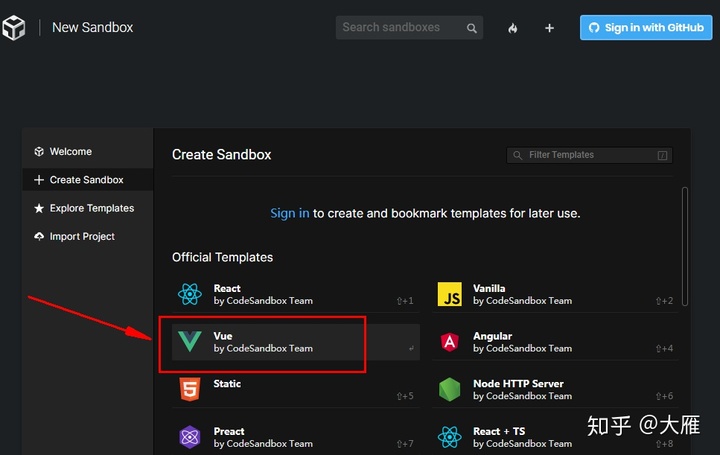
Task: Click the GitHub octocat icon
Action: pyautogui.click(x=594, y=28)
